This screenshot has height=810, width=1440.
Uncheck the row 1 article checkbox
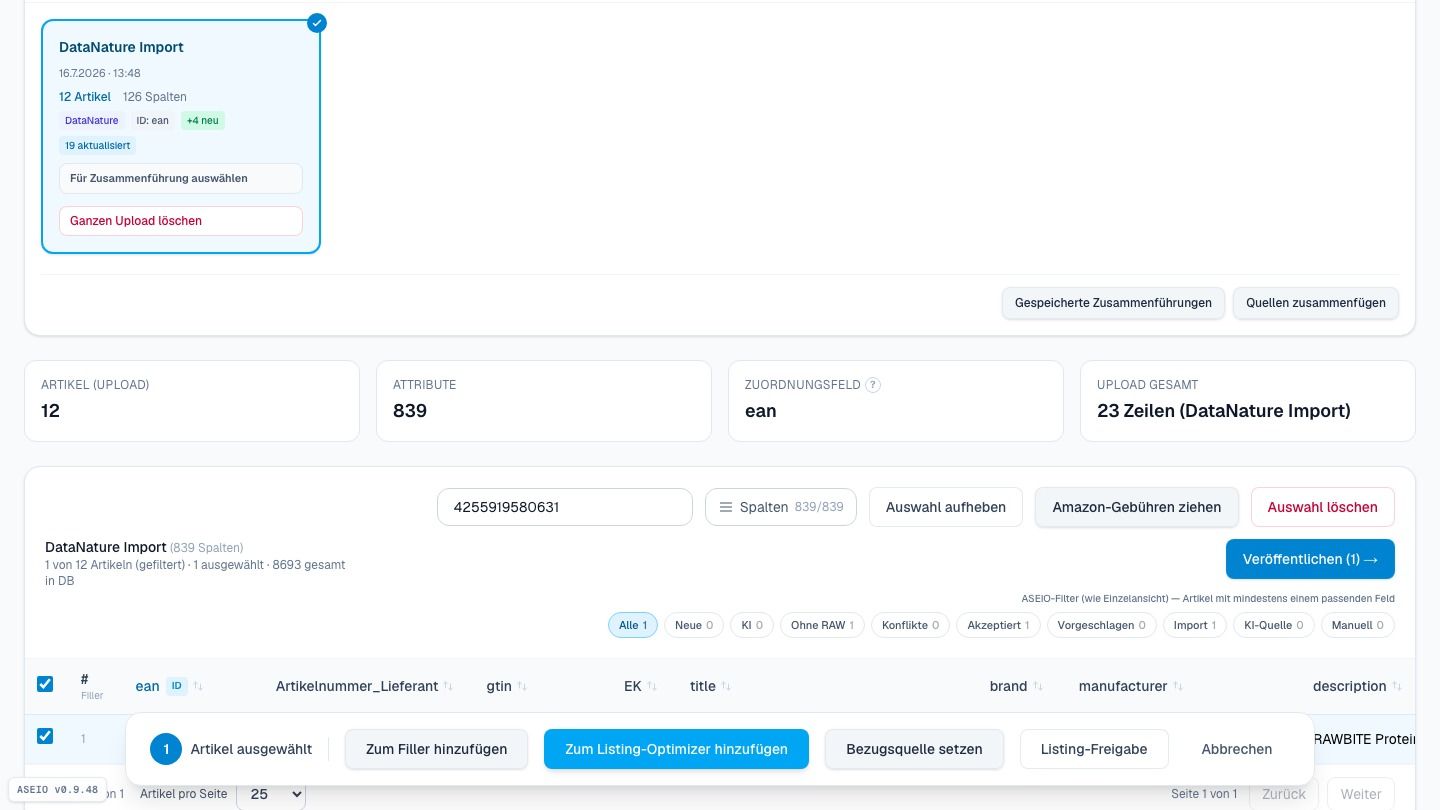click(x=45, y=736)
